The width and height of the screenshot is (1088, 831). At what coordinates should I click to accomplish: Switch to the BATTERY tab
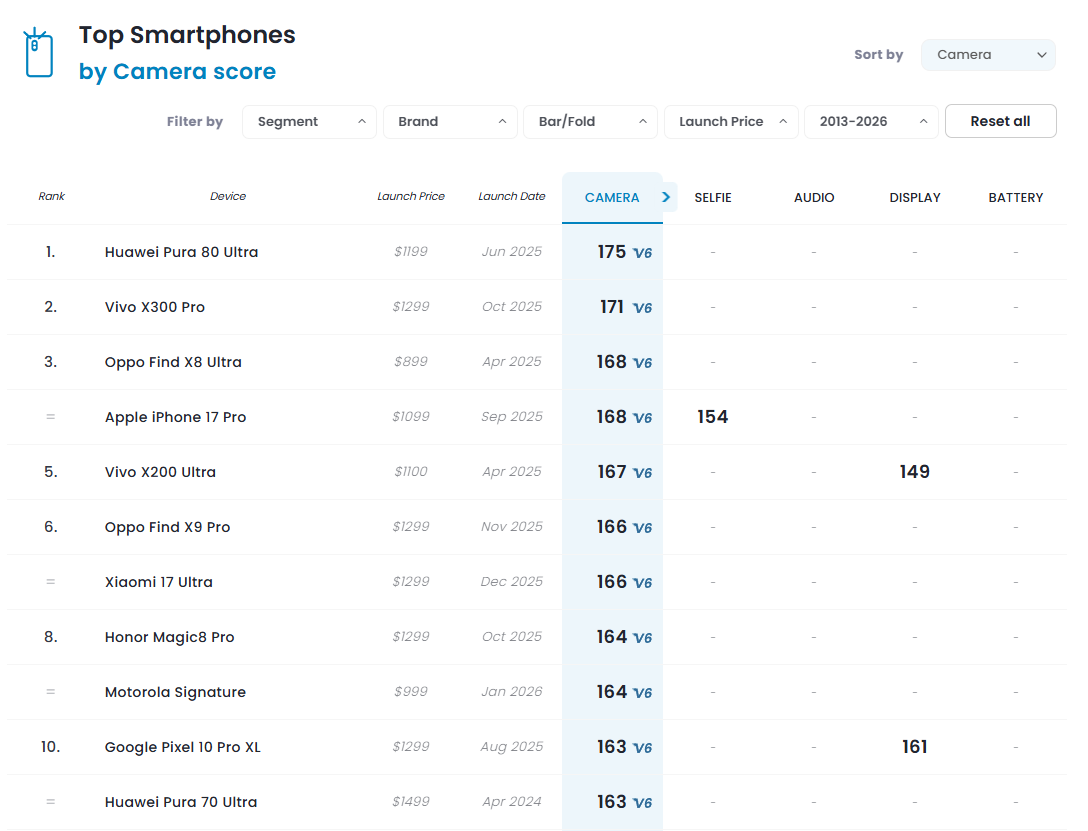coord(1016,198)
